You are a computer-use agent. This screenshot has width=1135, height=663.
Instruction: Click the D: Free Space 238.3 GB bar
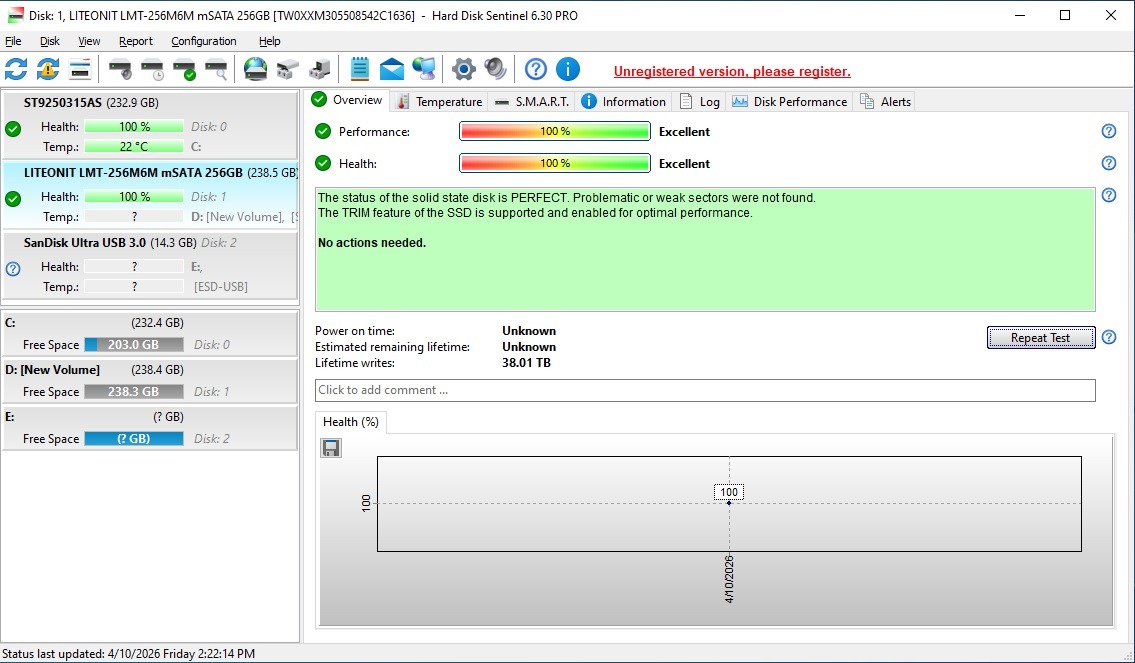[x=134, y=392]
